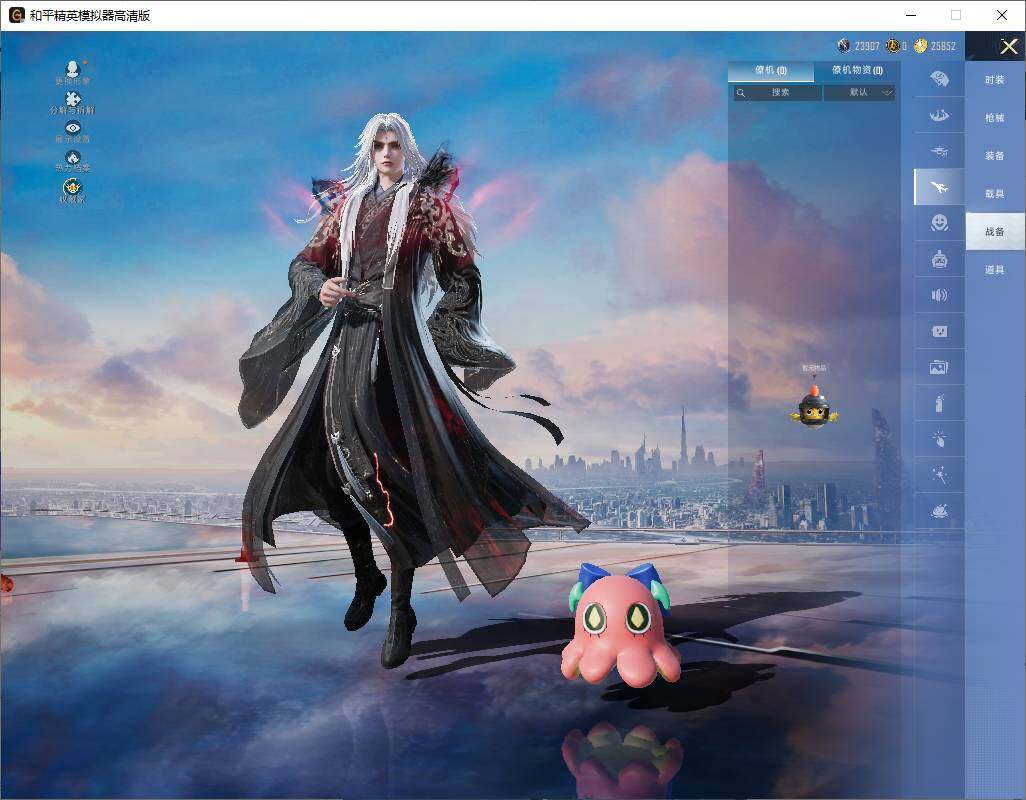Open the smiley sticker tag category
The image size is (1026, 800).
coord(939,332)
